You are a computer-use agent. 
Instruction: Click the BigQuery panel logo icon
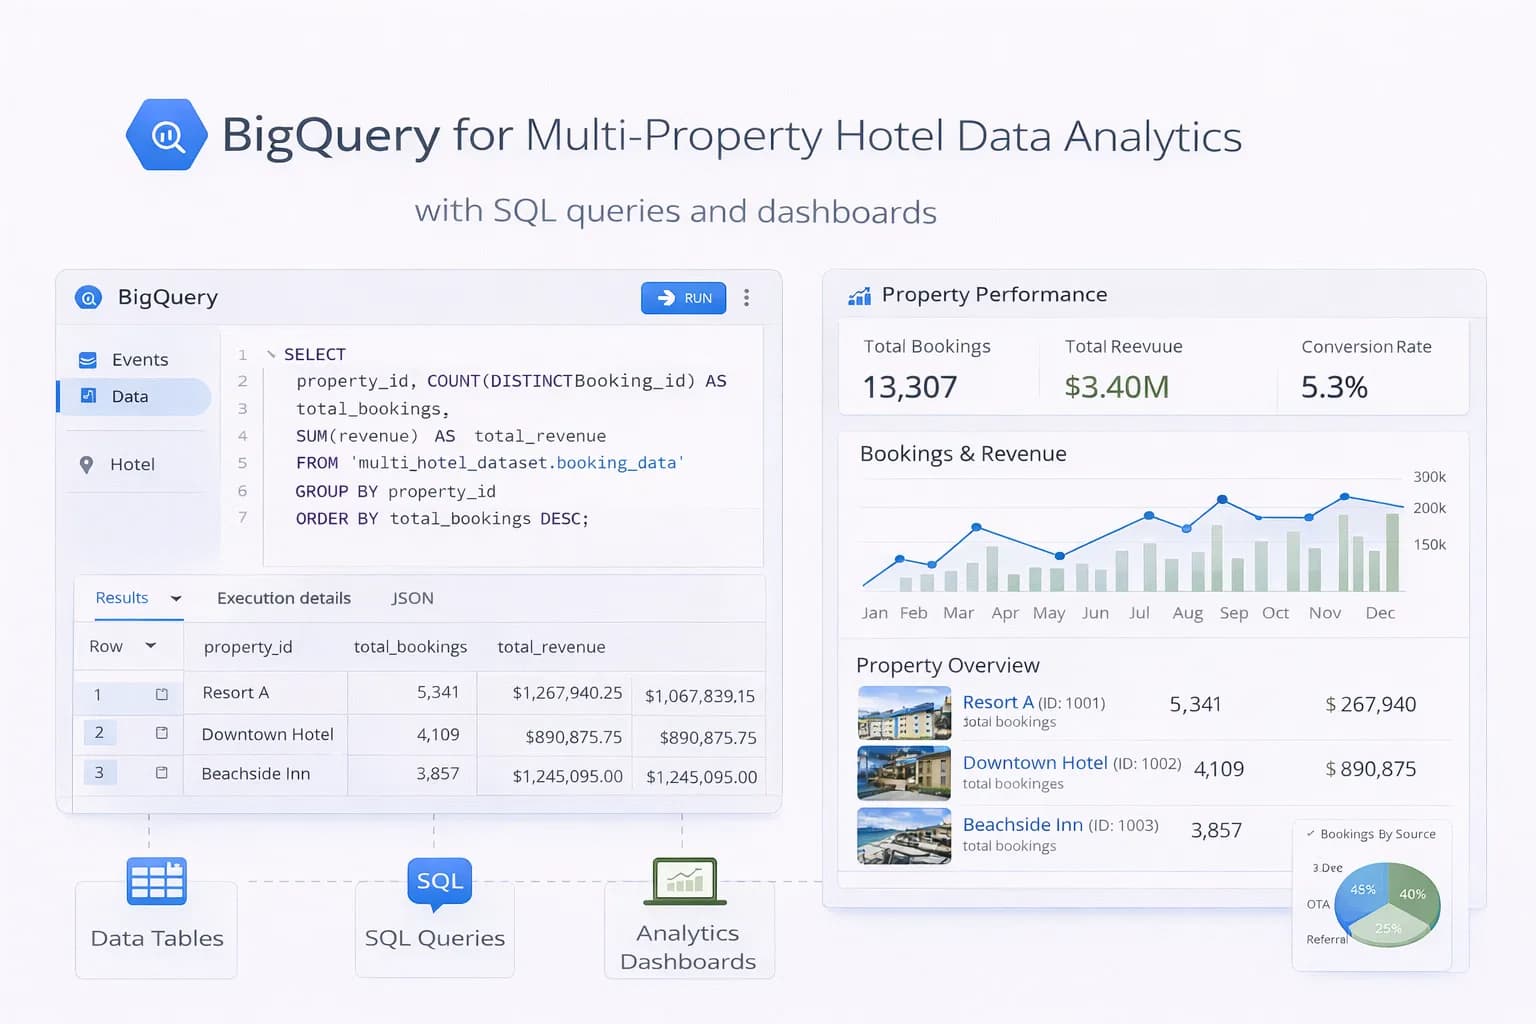(89, 297)
